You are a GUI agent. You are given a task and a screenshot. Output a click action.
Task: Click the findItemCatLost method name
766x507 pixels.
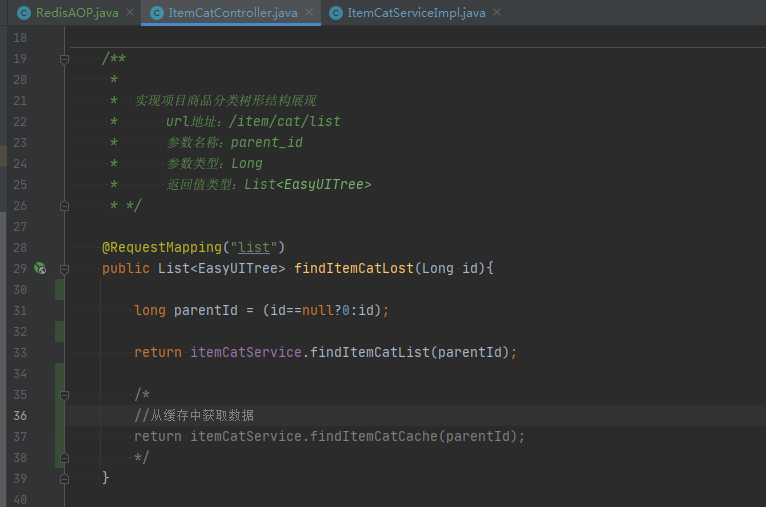click(354, 268)
